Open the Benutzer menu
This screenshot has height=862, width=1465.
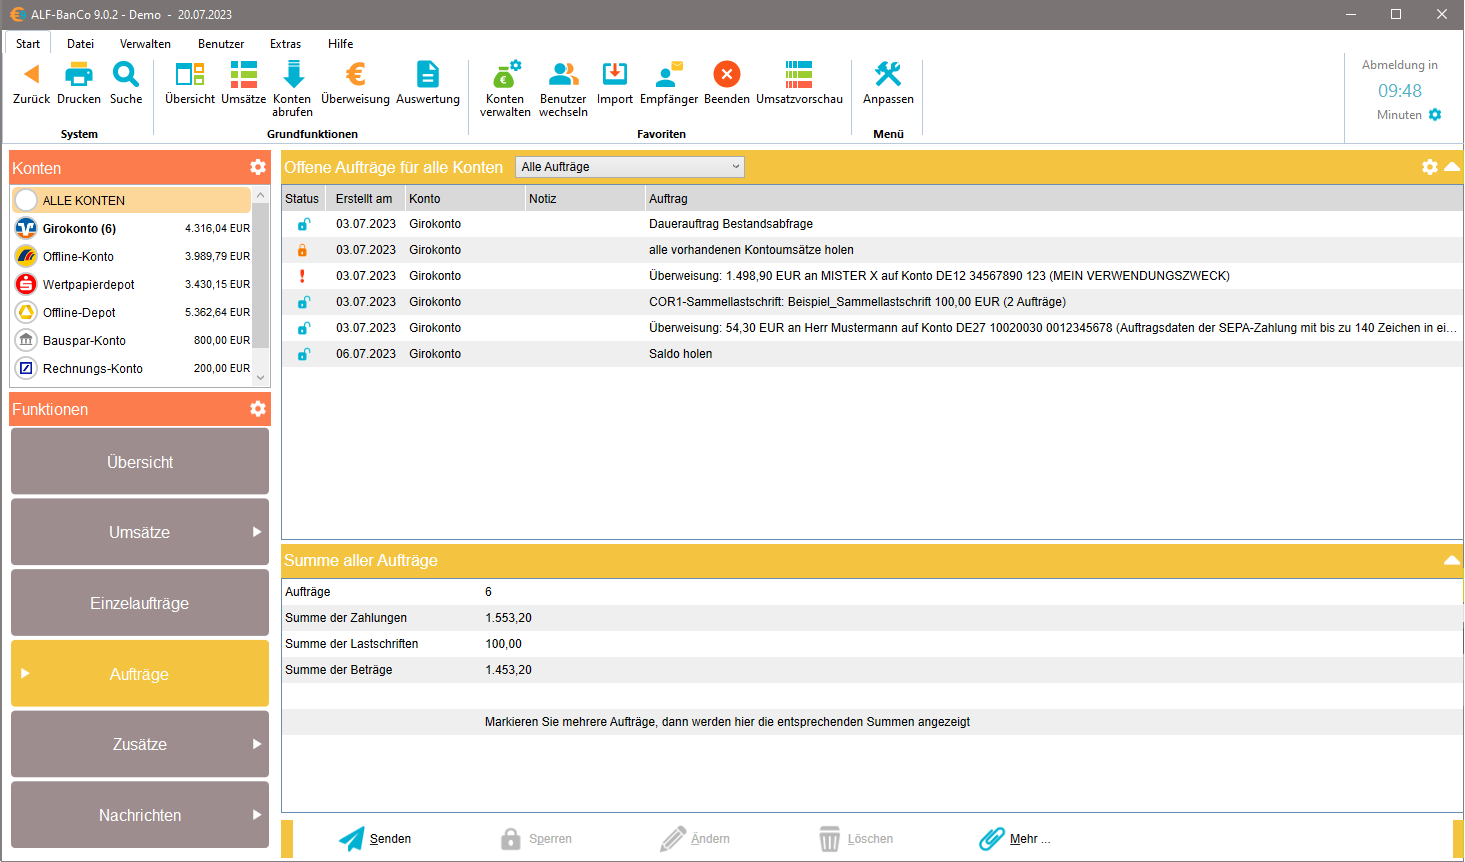221,44
